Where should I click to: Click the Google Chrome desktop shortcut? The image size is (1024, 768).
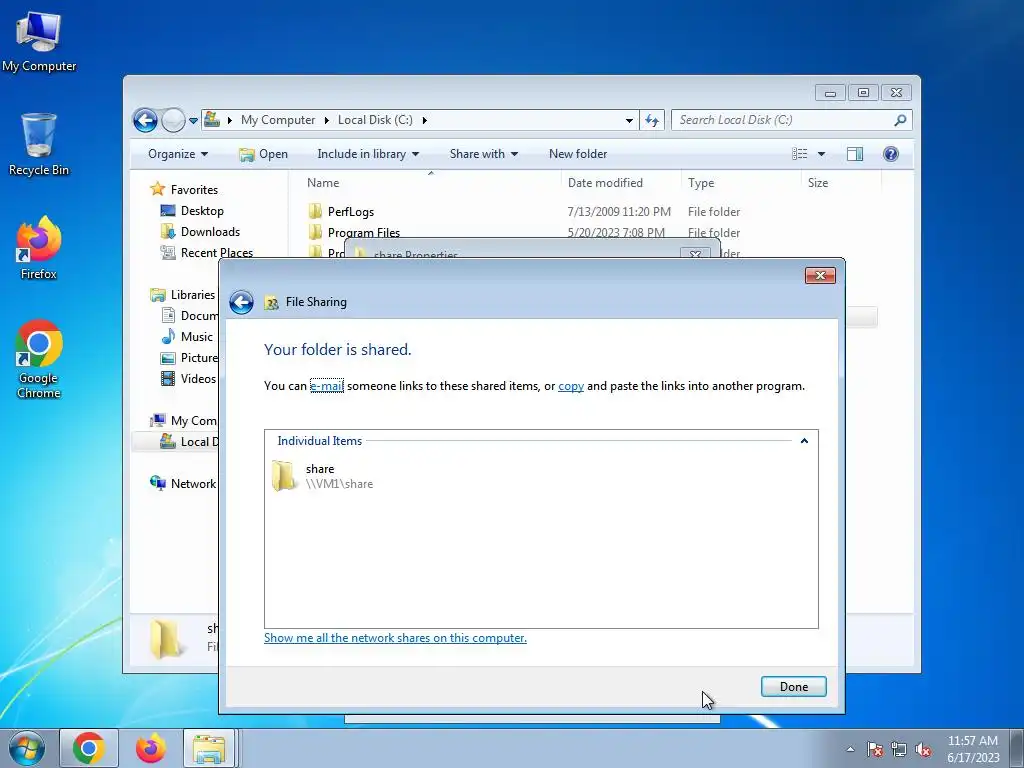coord(39,359)
